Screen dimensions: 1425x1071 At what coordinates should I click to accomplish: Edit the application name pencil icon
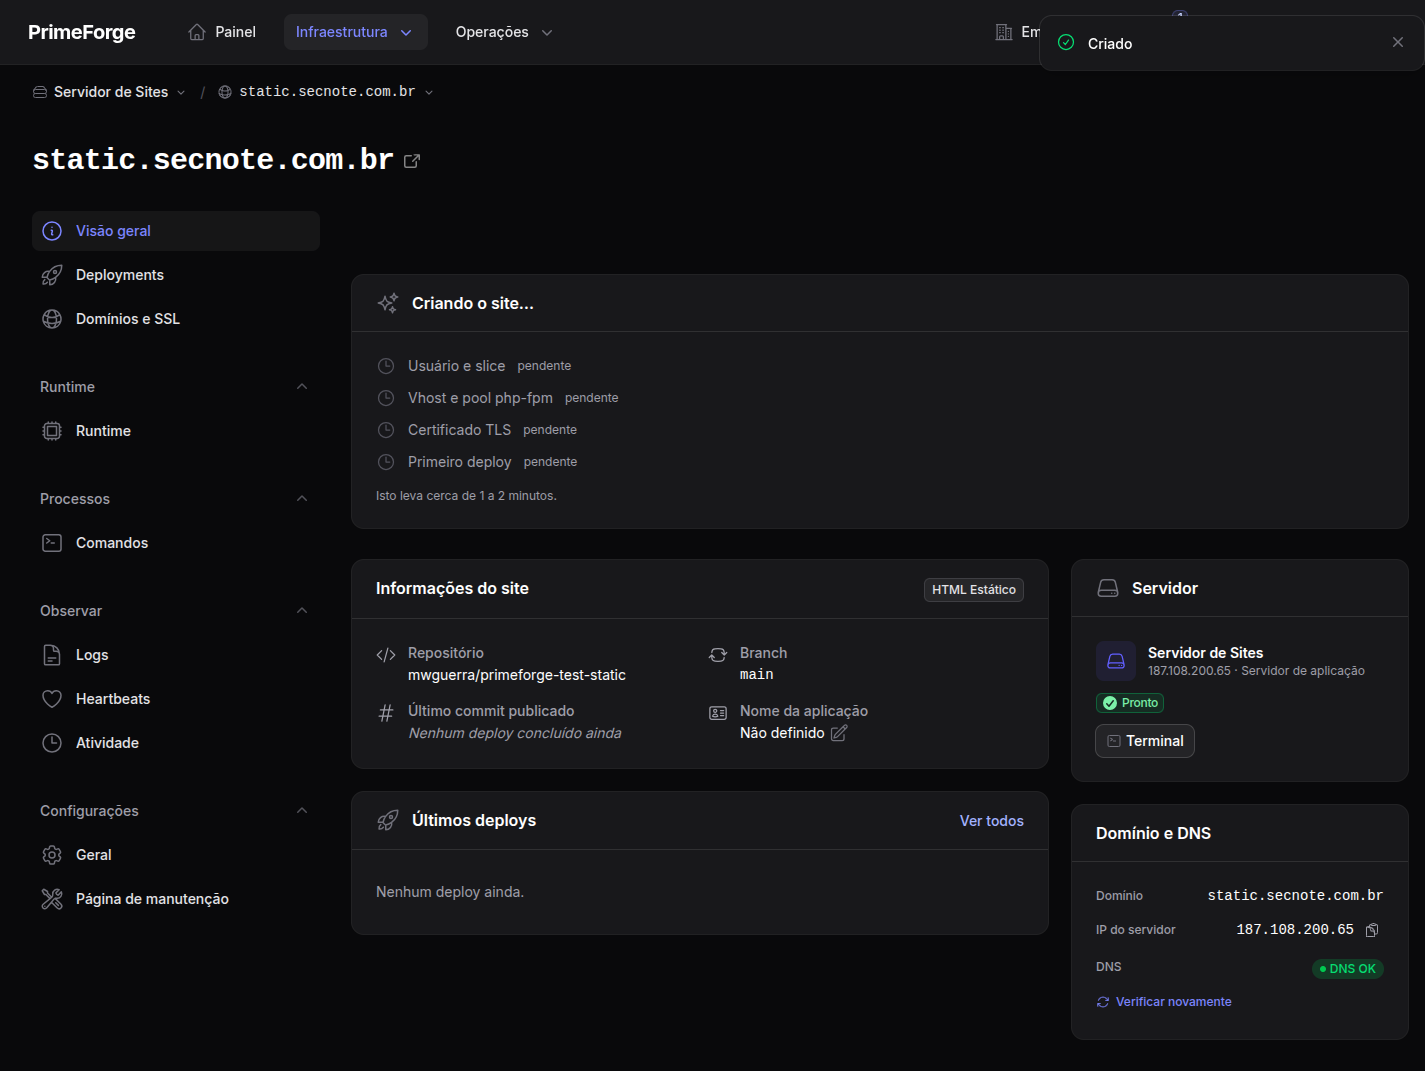coord(839,733)
